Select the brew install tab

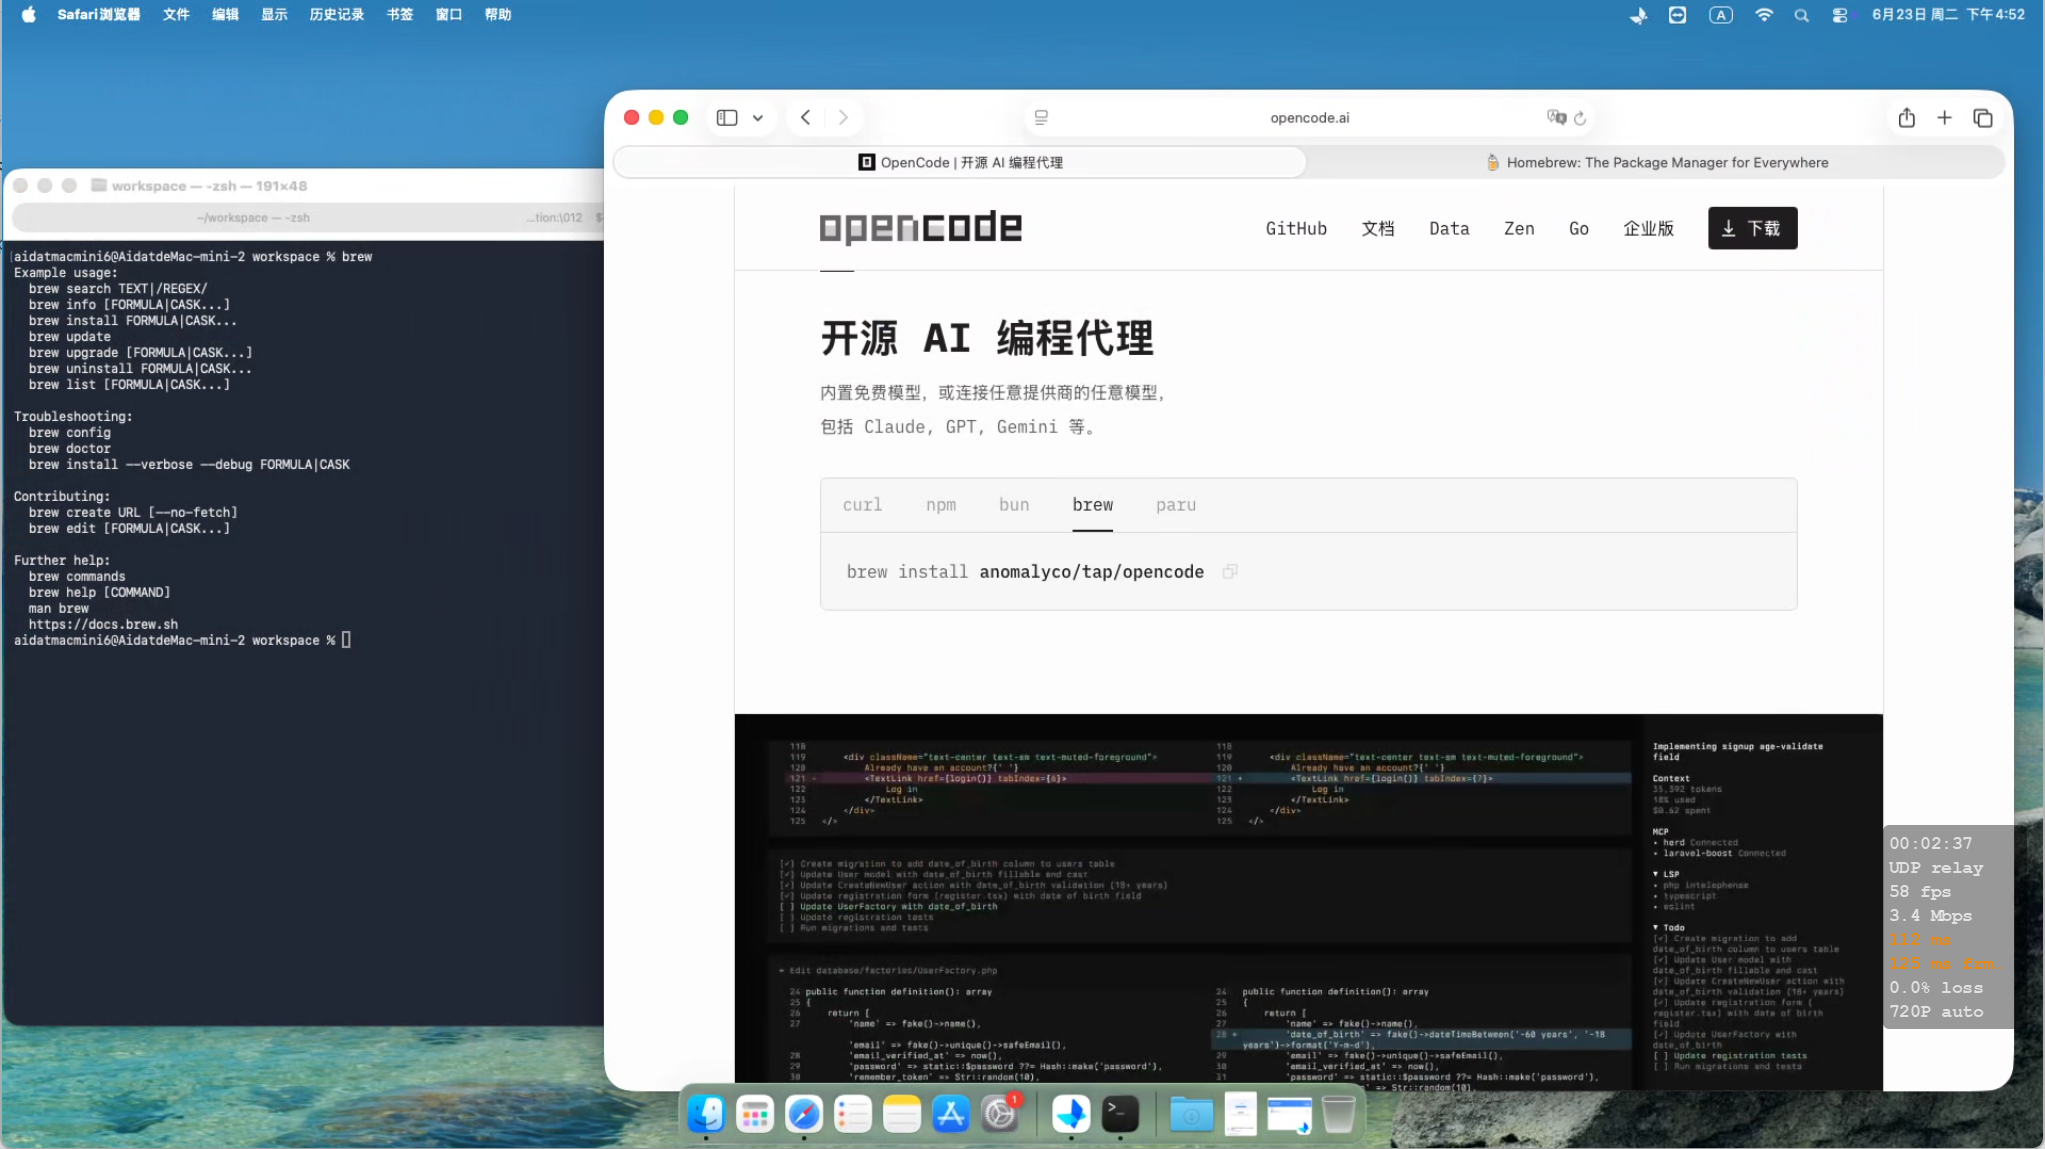[1092, 505]
